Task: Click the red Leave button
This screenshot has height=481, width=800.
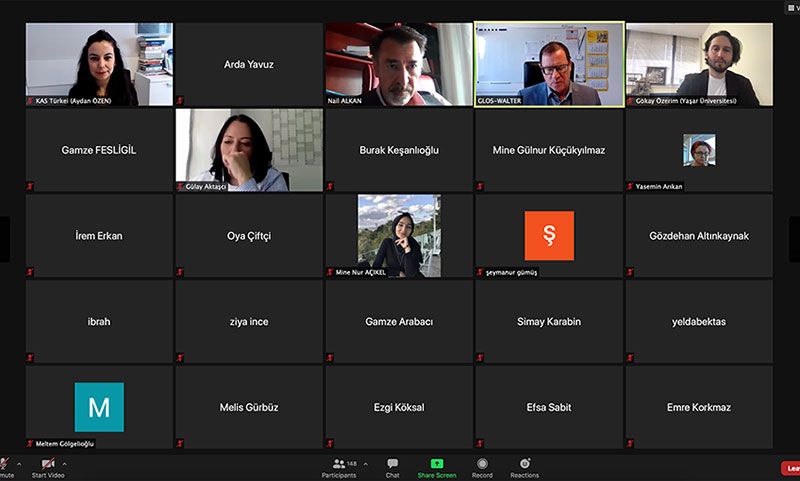Action: click(x=791, y=467)
